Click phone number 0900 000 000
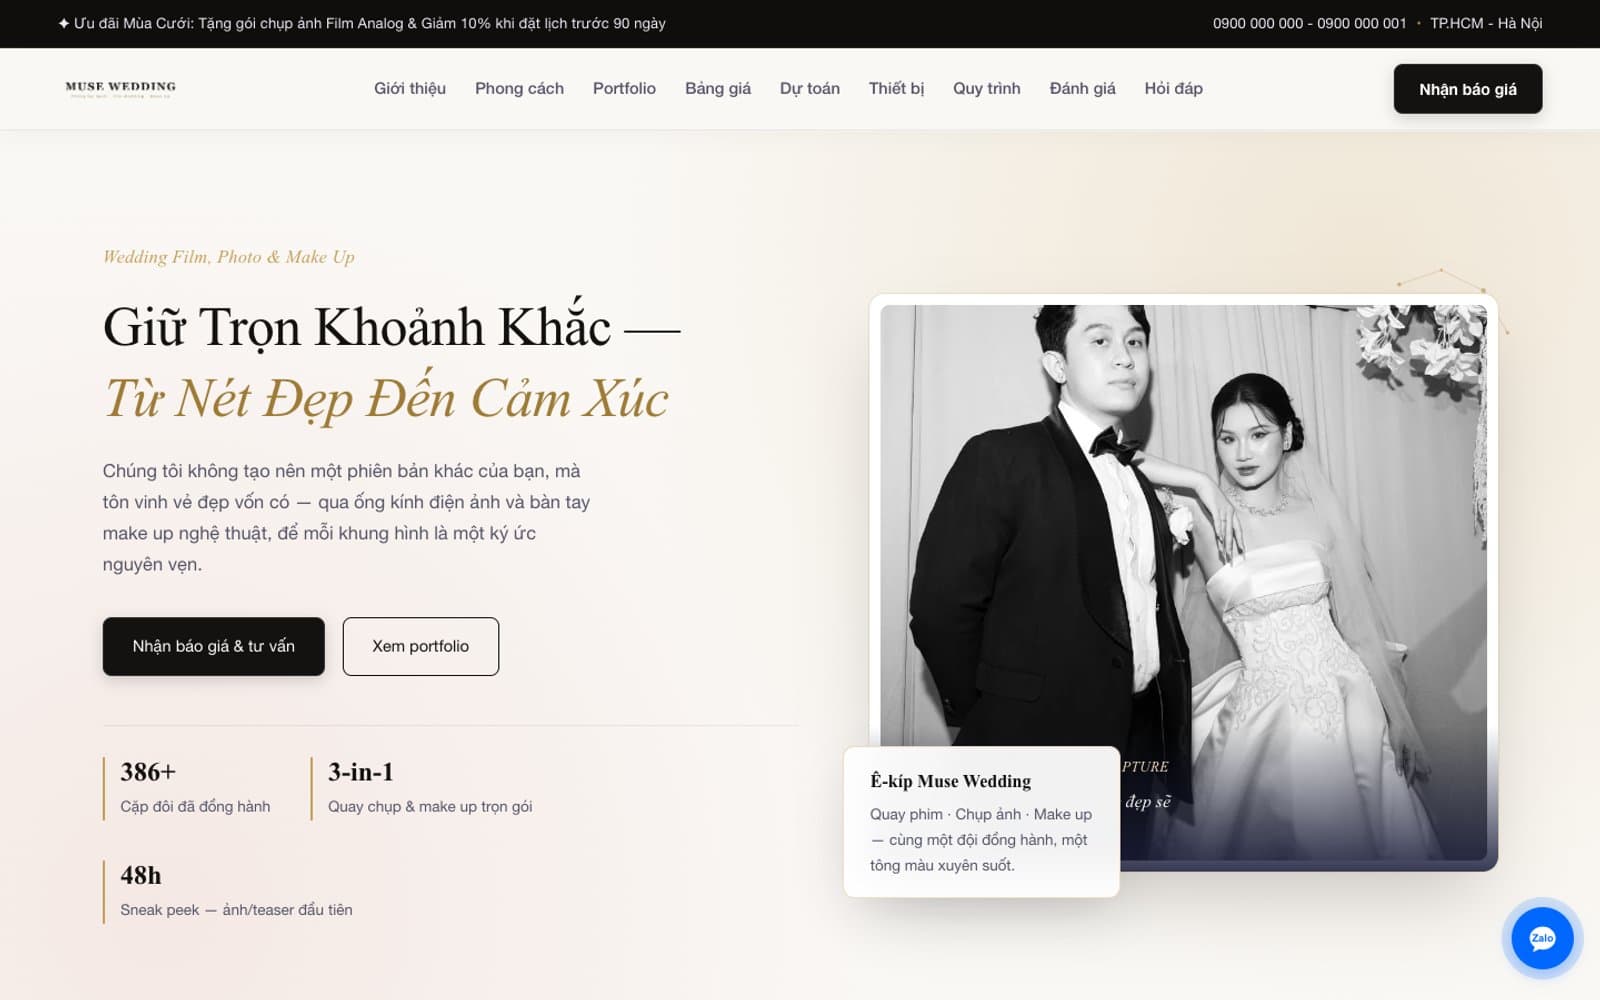1600x1000 pixels. 1258,23
